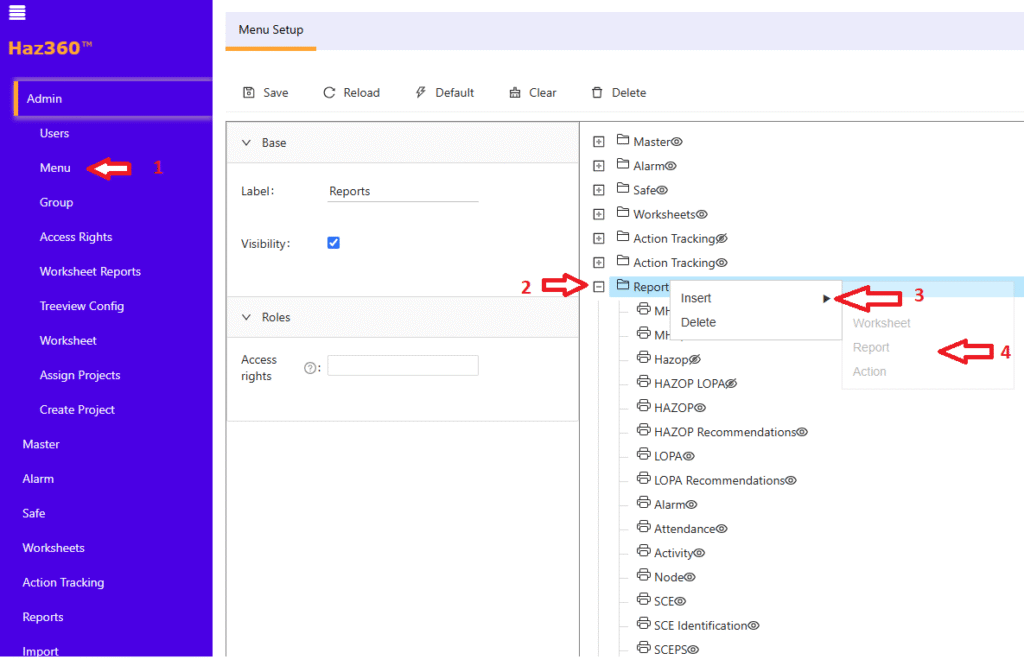This screenshot has height=666, width=1024.
Task: Select the Menu Setup tab
Action: [x=271, y=30]
